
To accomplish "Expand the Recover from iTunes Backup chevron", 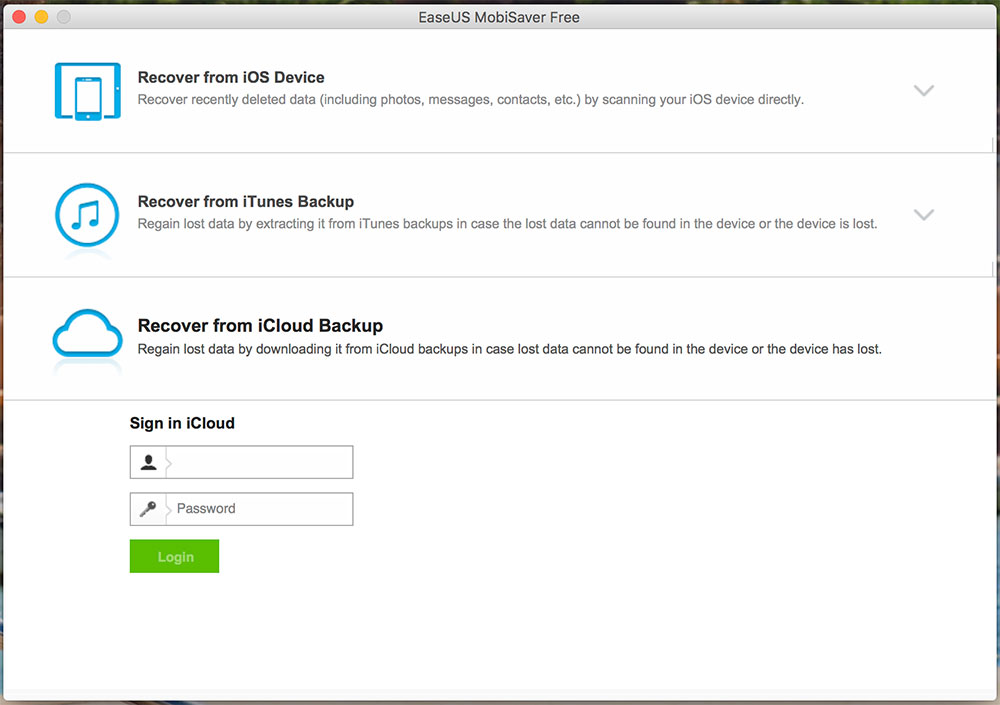I will [923, 214].
